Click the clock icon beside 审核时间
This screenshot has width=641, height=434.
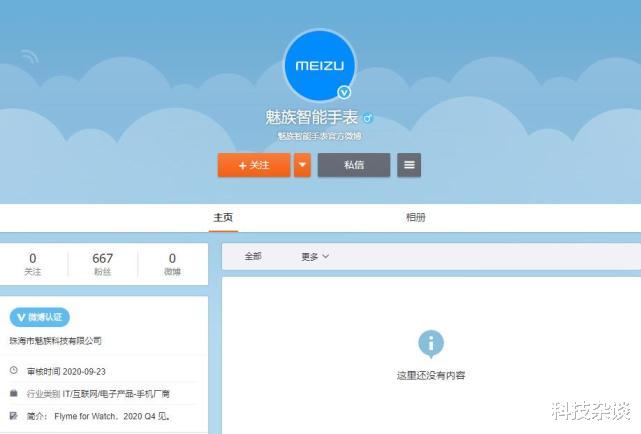coord(14,370)
